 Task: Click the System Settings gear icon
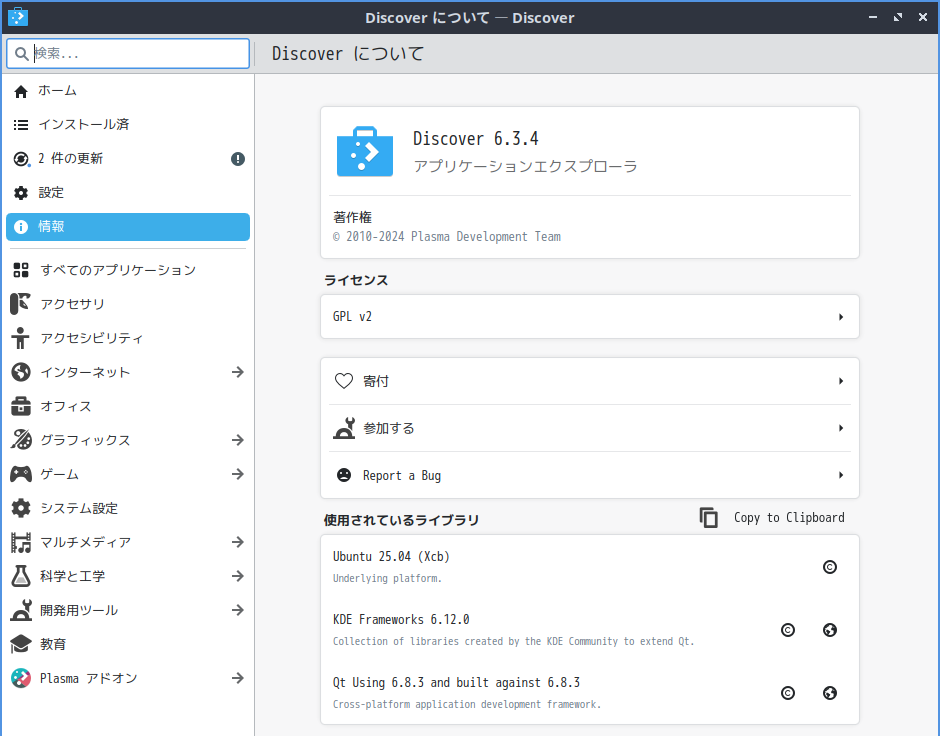pyautogui.click(x=21, y=508)
